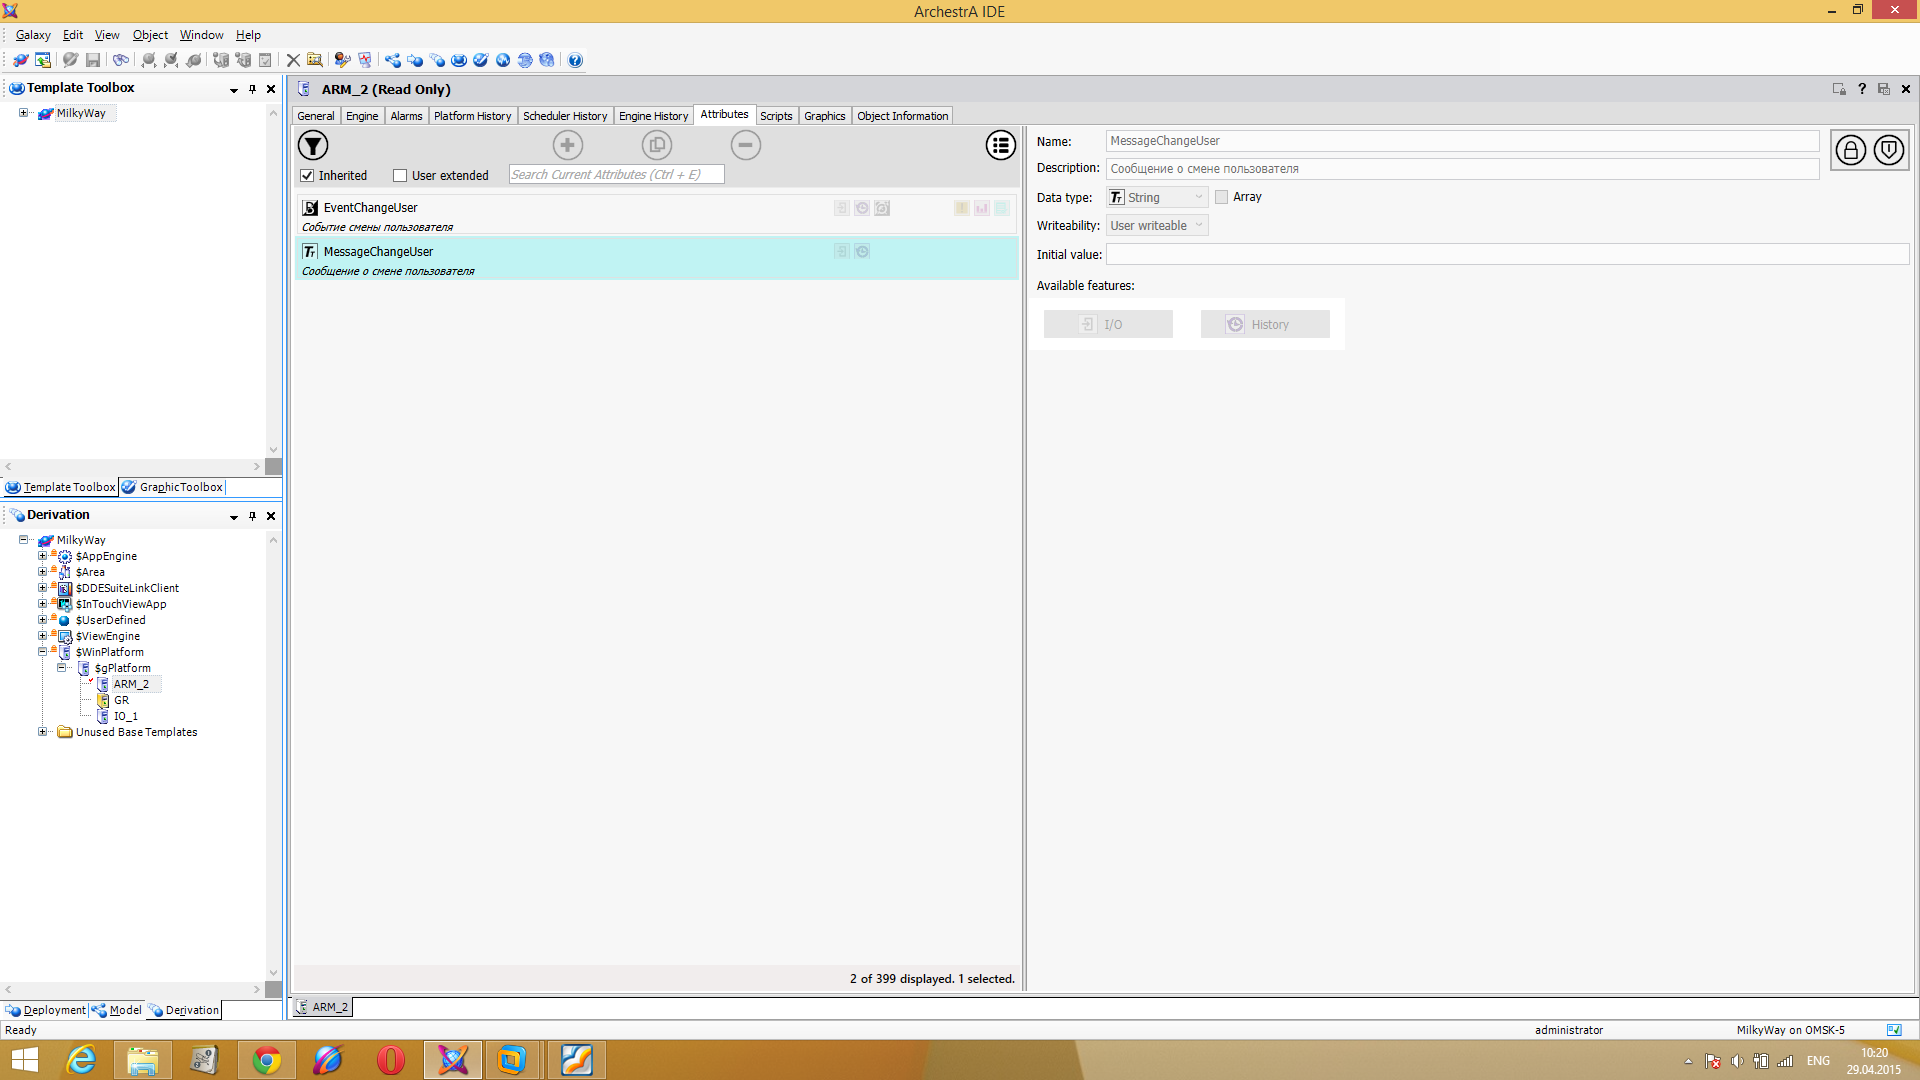Toggle the Array checkbox
Viewport: 1920px width, 1080px height.
coord(1221,197)
